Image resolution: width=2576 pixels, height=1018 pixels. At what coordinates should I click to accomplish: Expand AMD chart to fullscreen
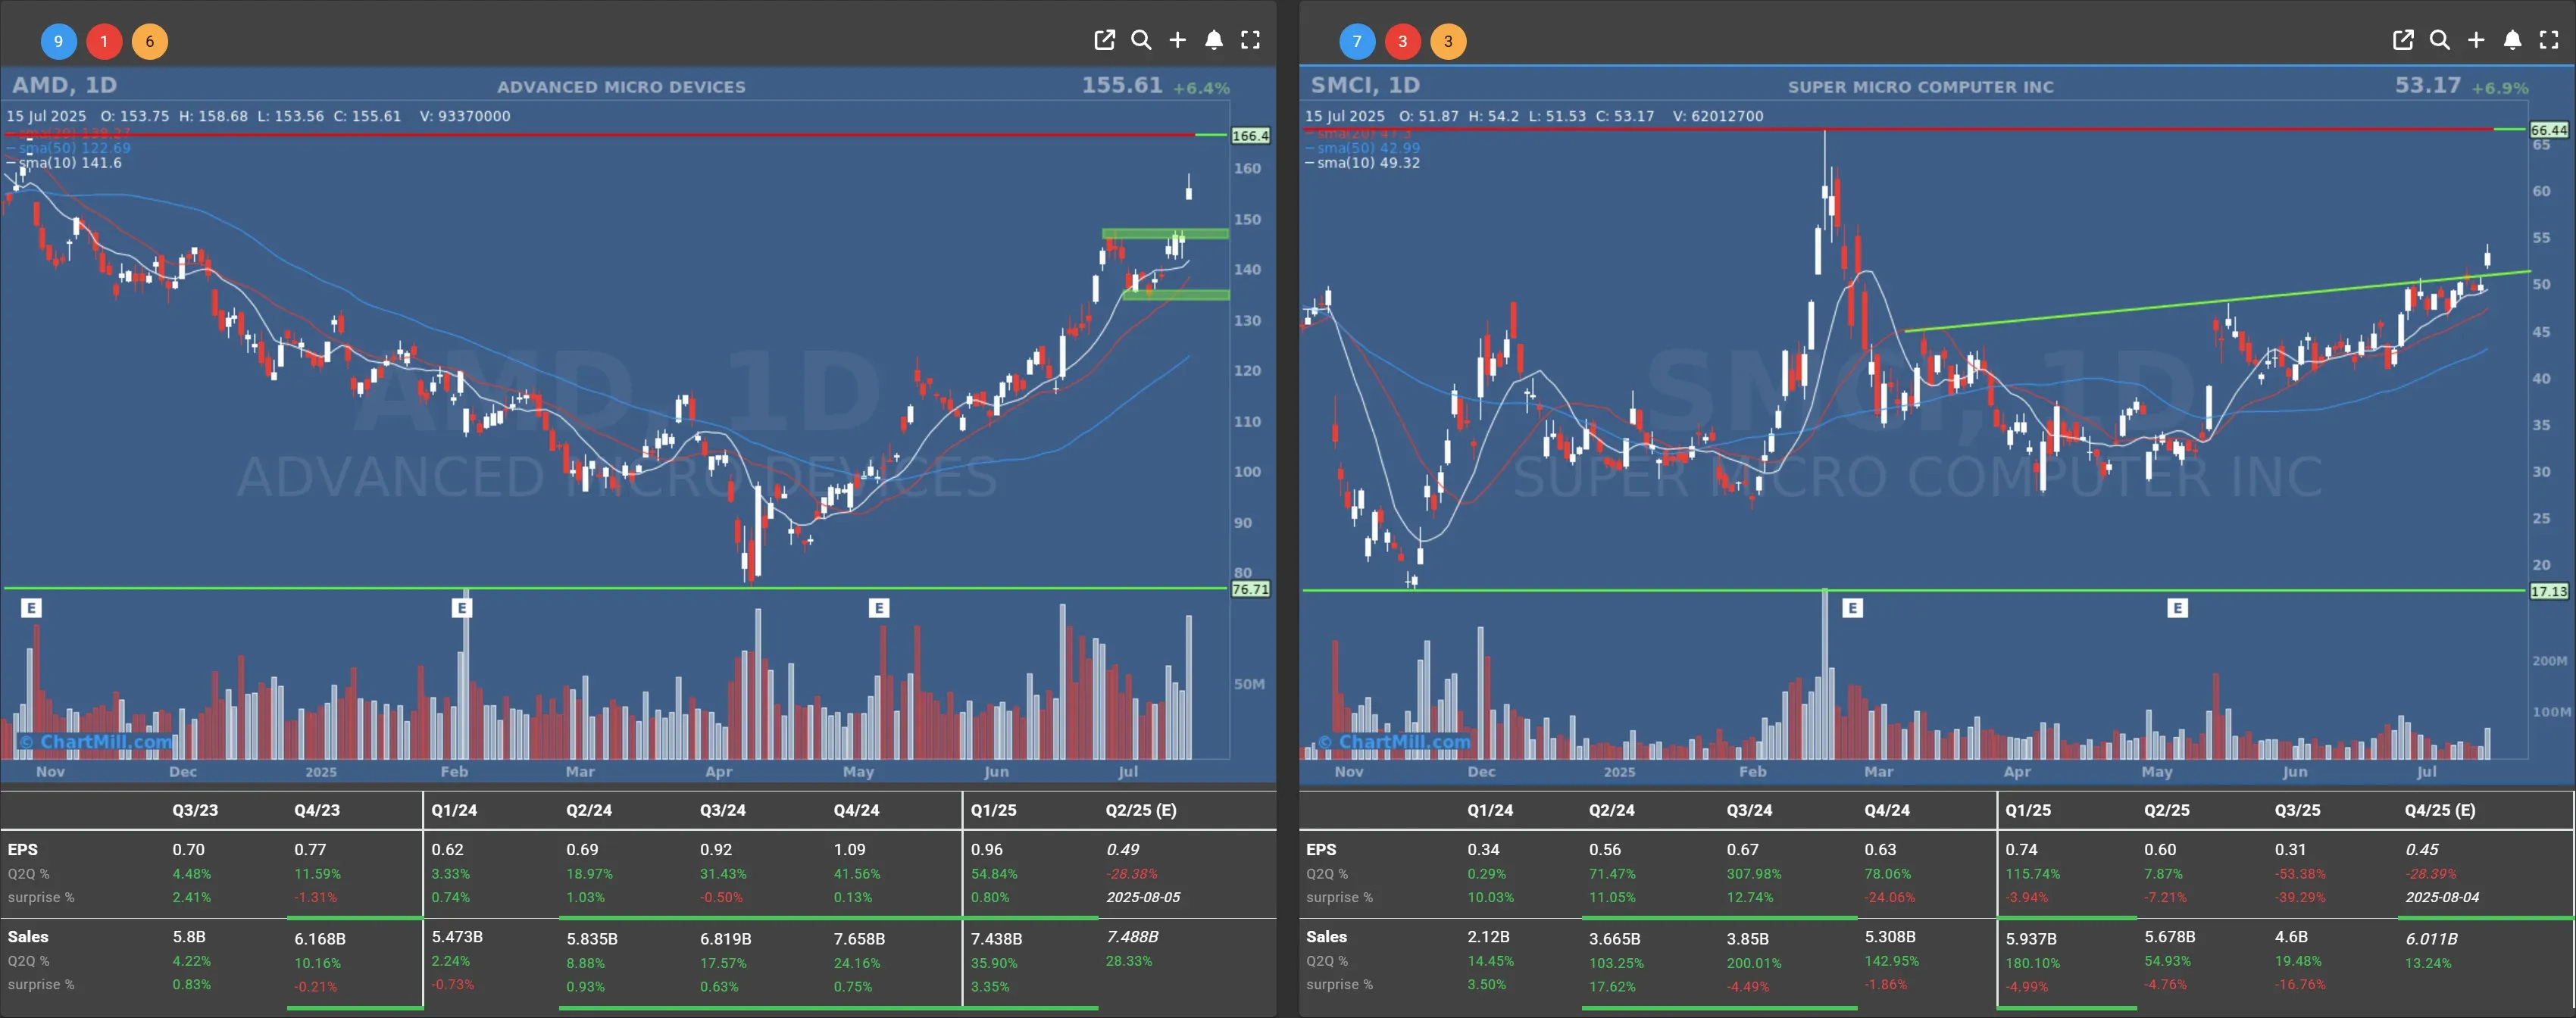tap(1250, 40)
